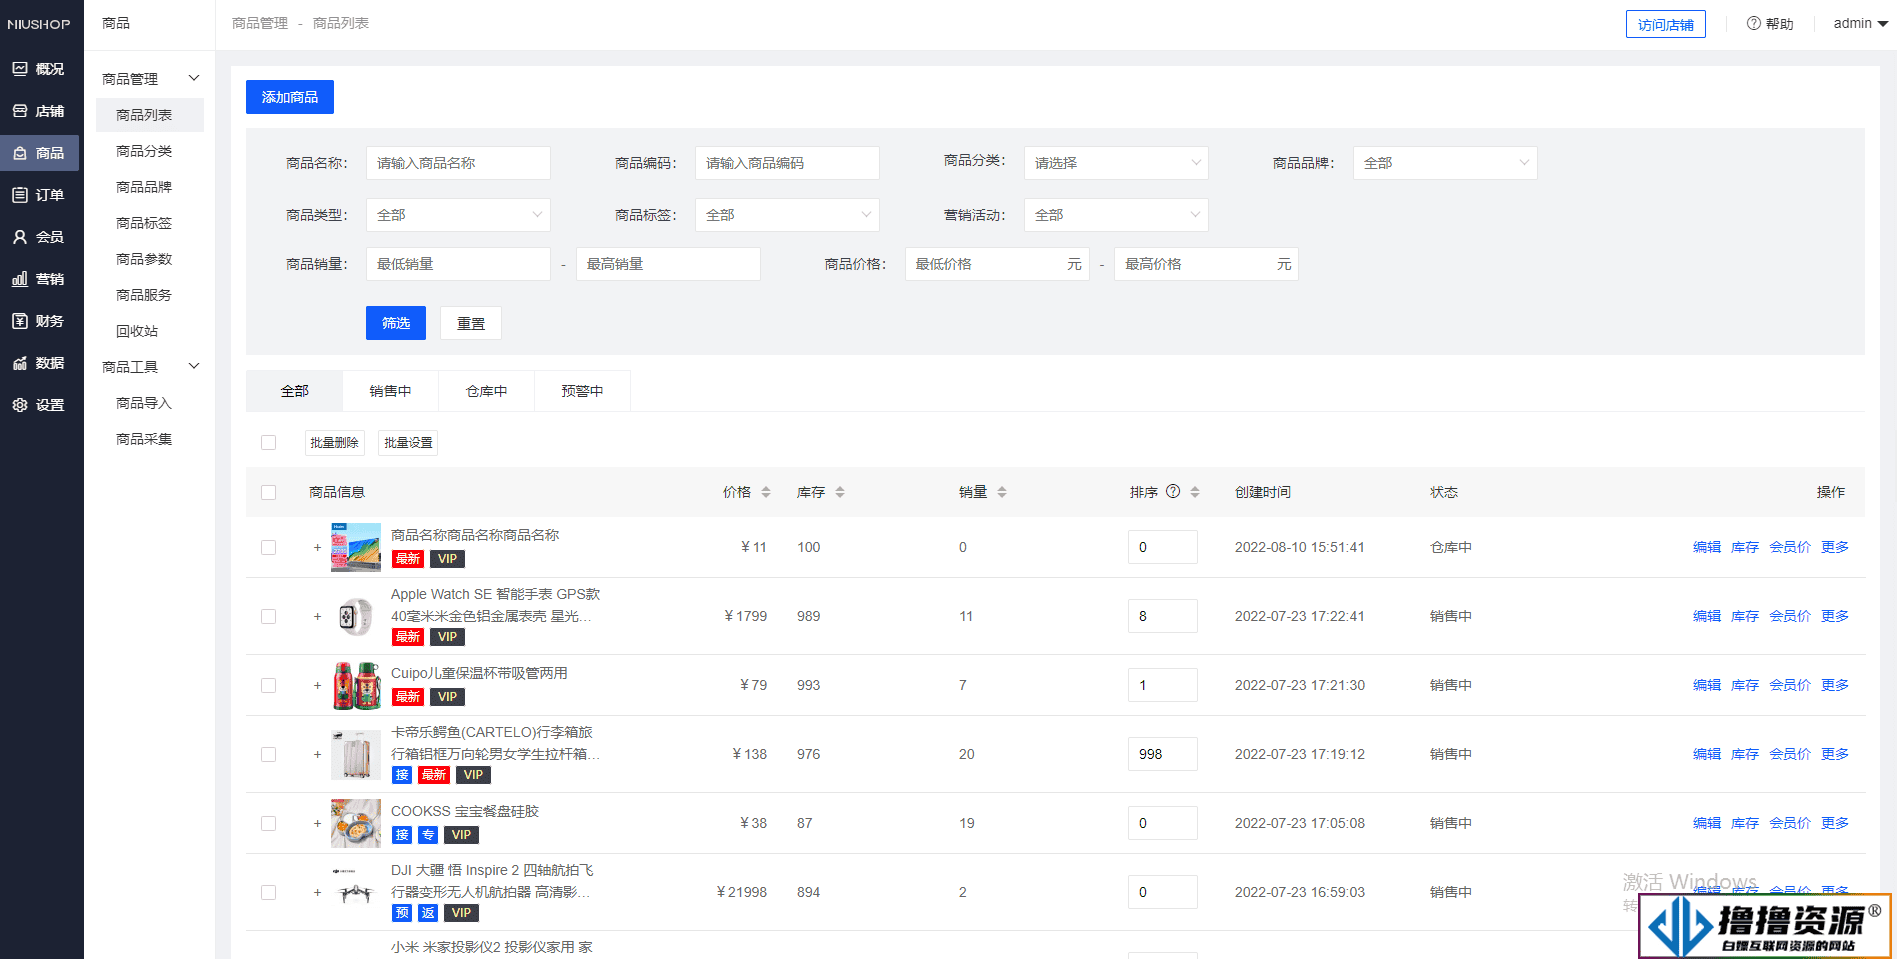Click the 批量删除 button
1897x959 pixels.
coord(334,443)
